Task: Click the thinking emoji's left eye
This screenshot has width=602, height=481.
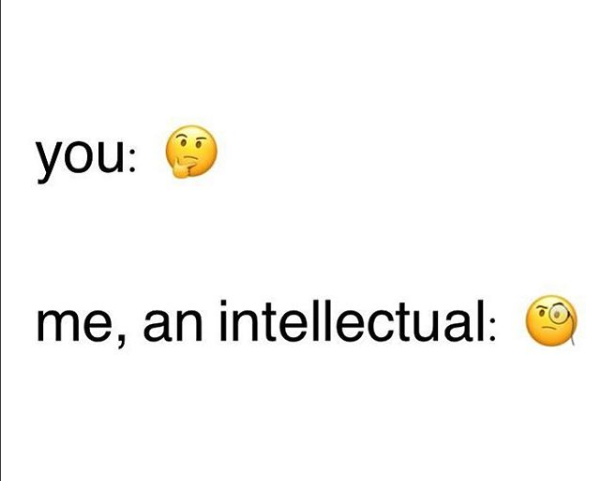Action: (x=185, y=144)
